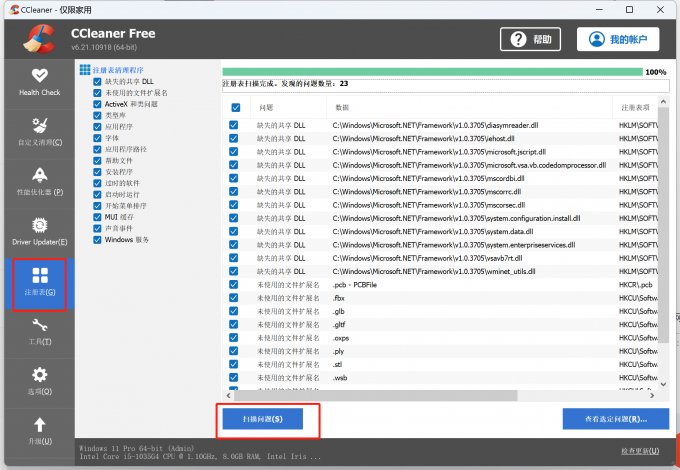The width and height of the screenshot is (680, 470).
Task: Toggle select-all checkbox in results header
Action: coord(235,108)
